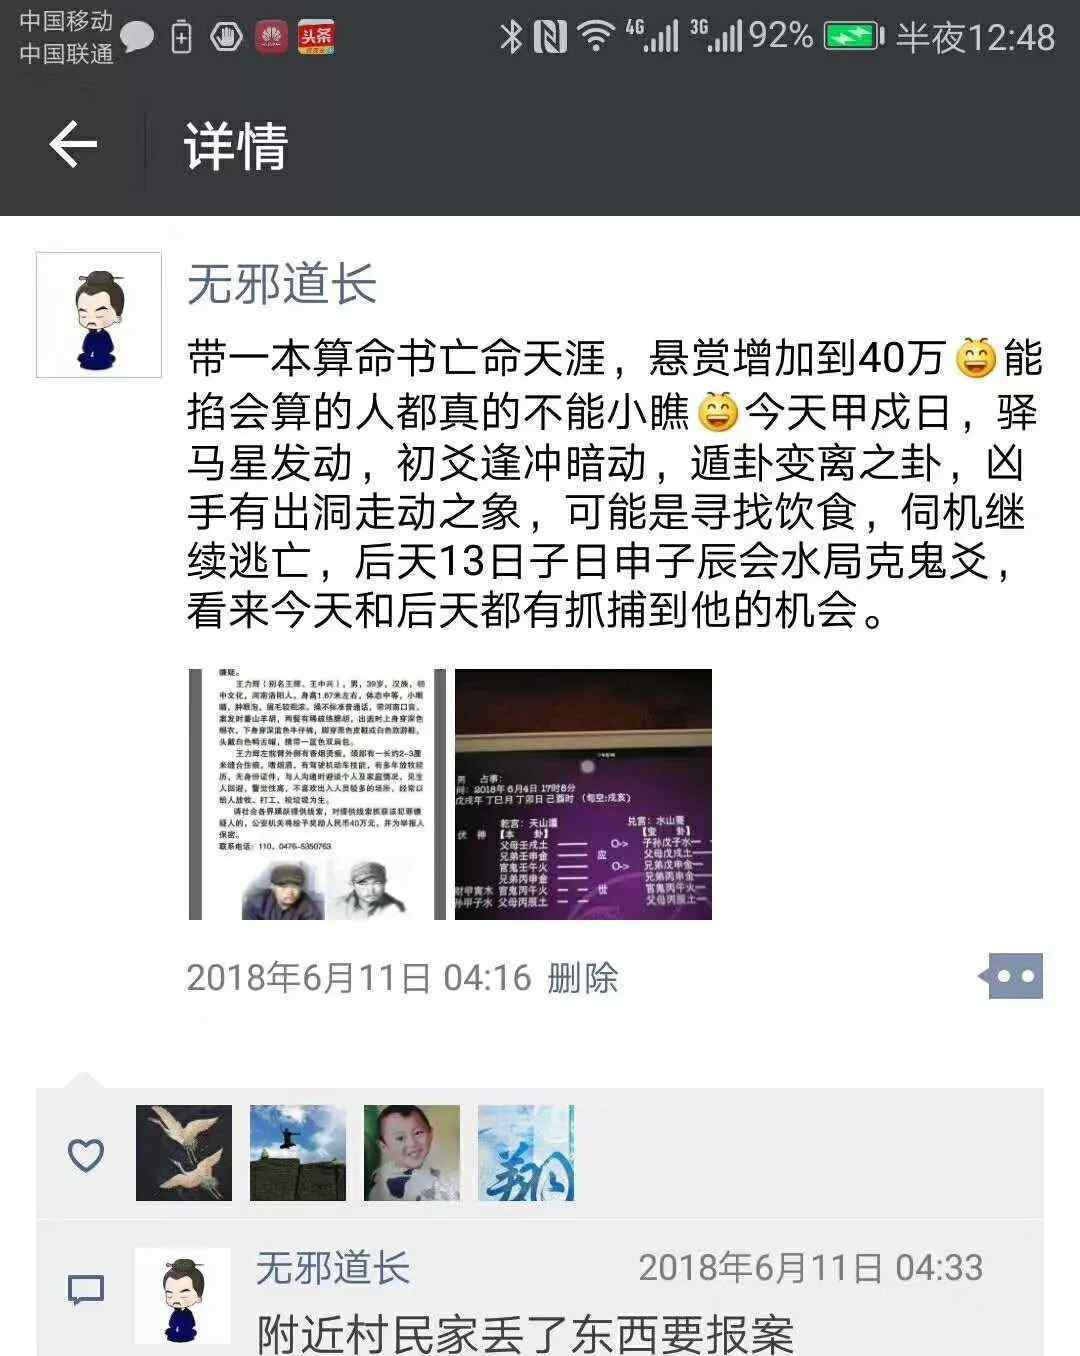
Task: Tap the battery status icon in status bar
Action: click(853, 37)
